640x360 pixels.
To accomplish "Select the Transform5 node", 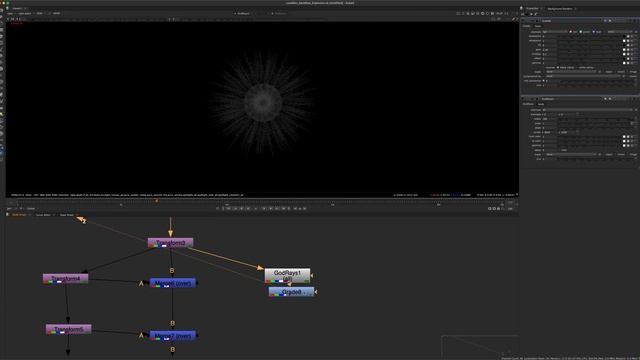I will (68, 329).
